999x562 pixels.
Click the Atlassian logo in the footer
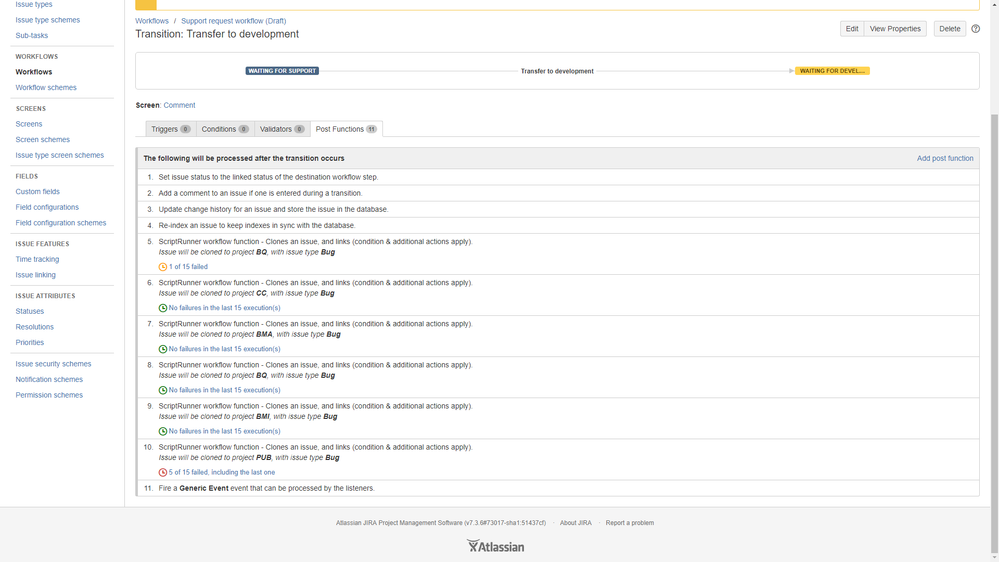pyautogui.click(x=495, y=546)
